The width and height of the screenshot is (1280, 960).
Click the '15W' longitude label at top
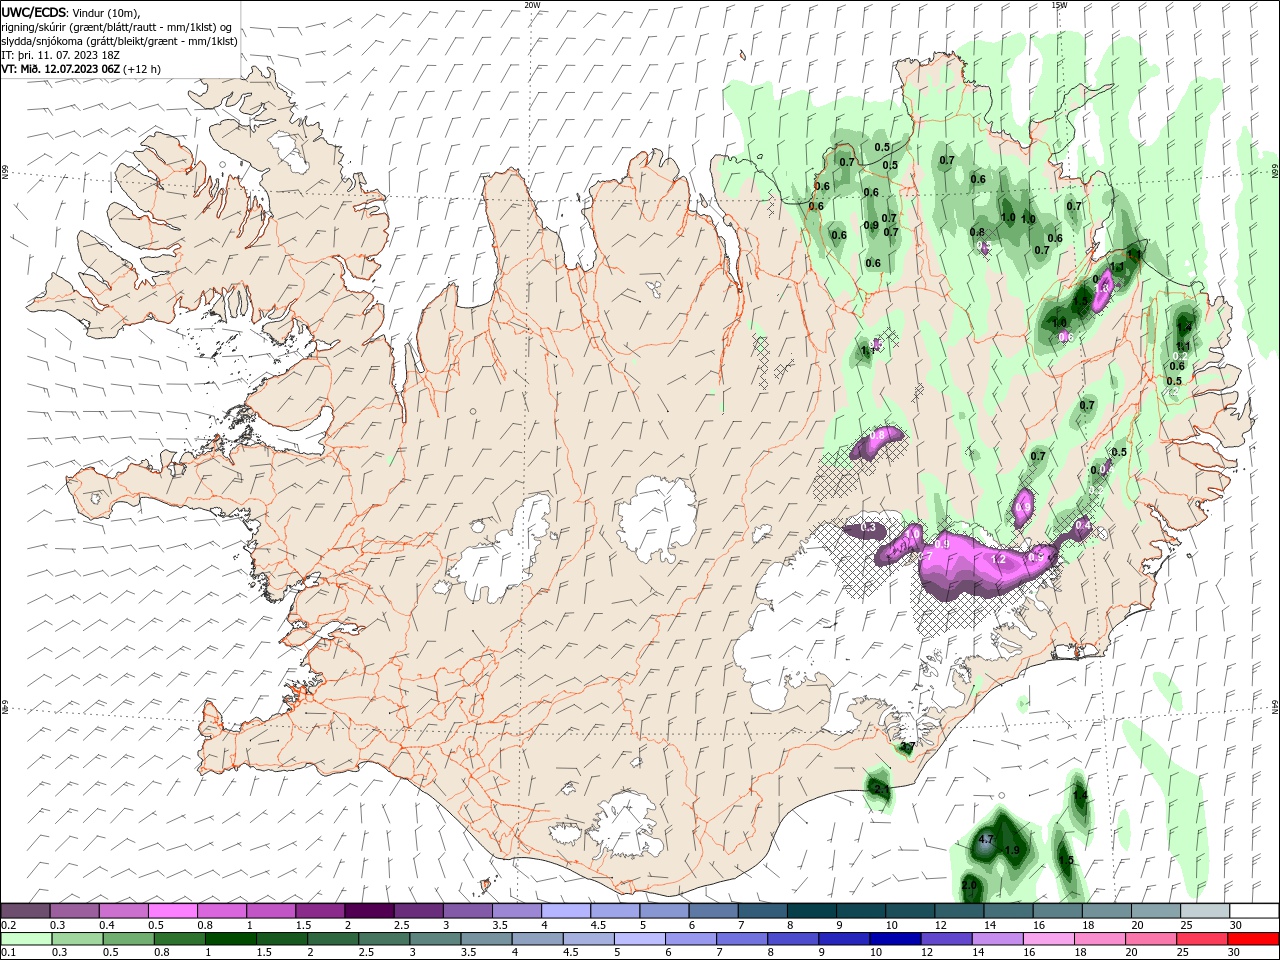[1059, 5]
